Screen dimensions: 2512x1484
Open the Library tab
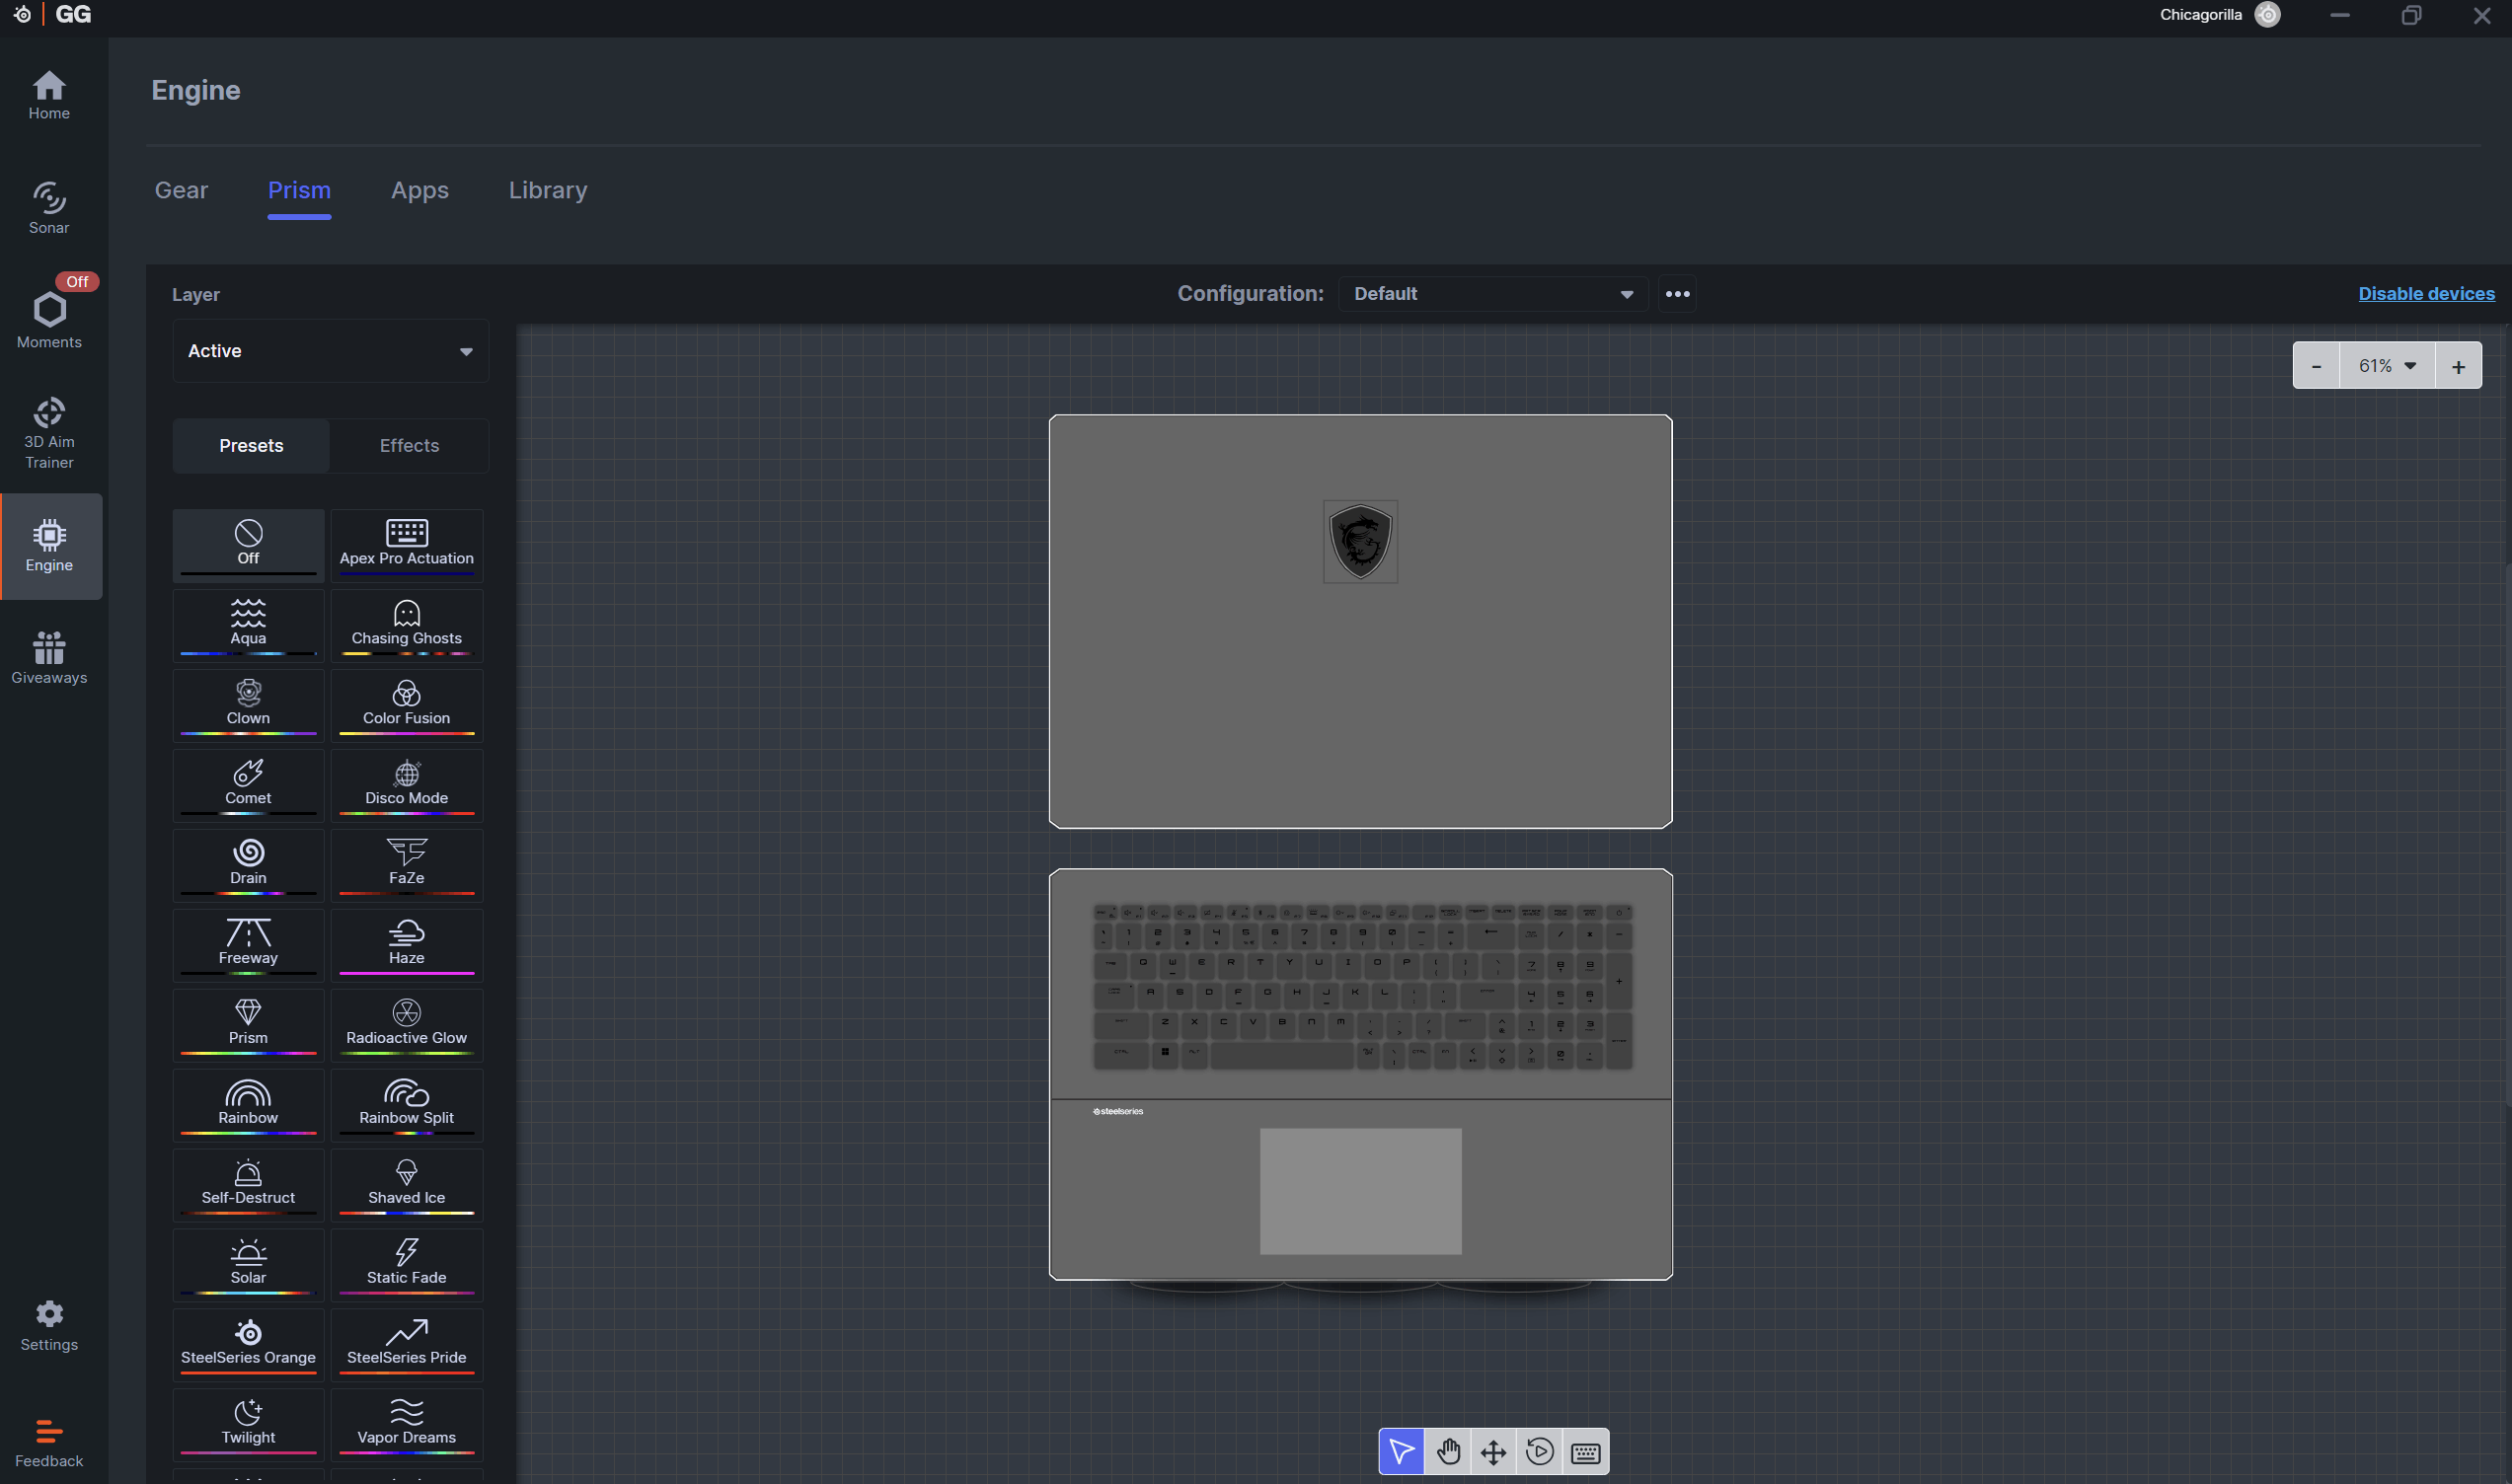(547, 190)
